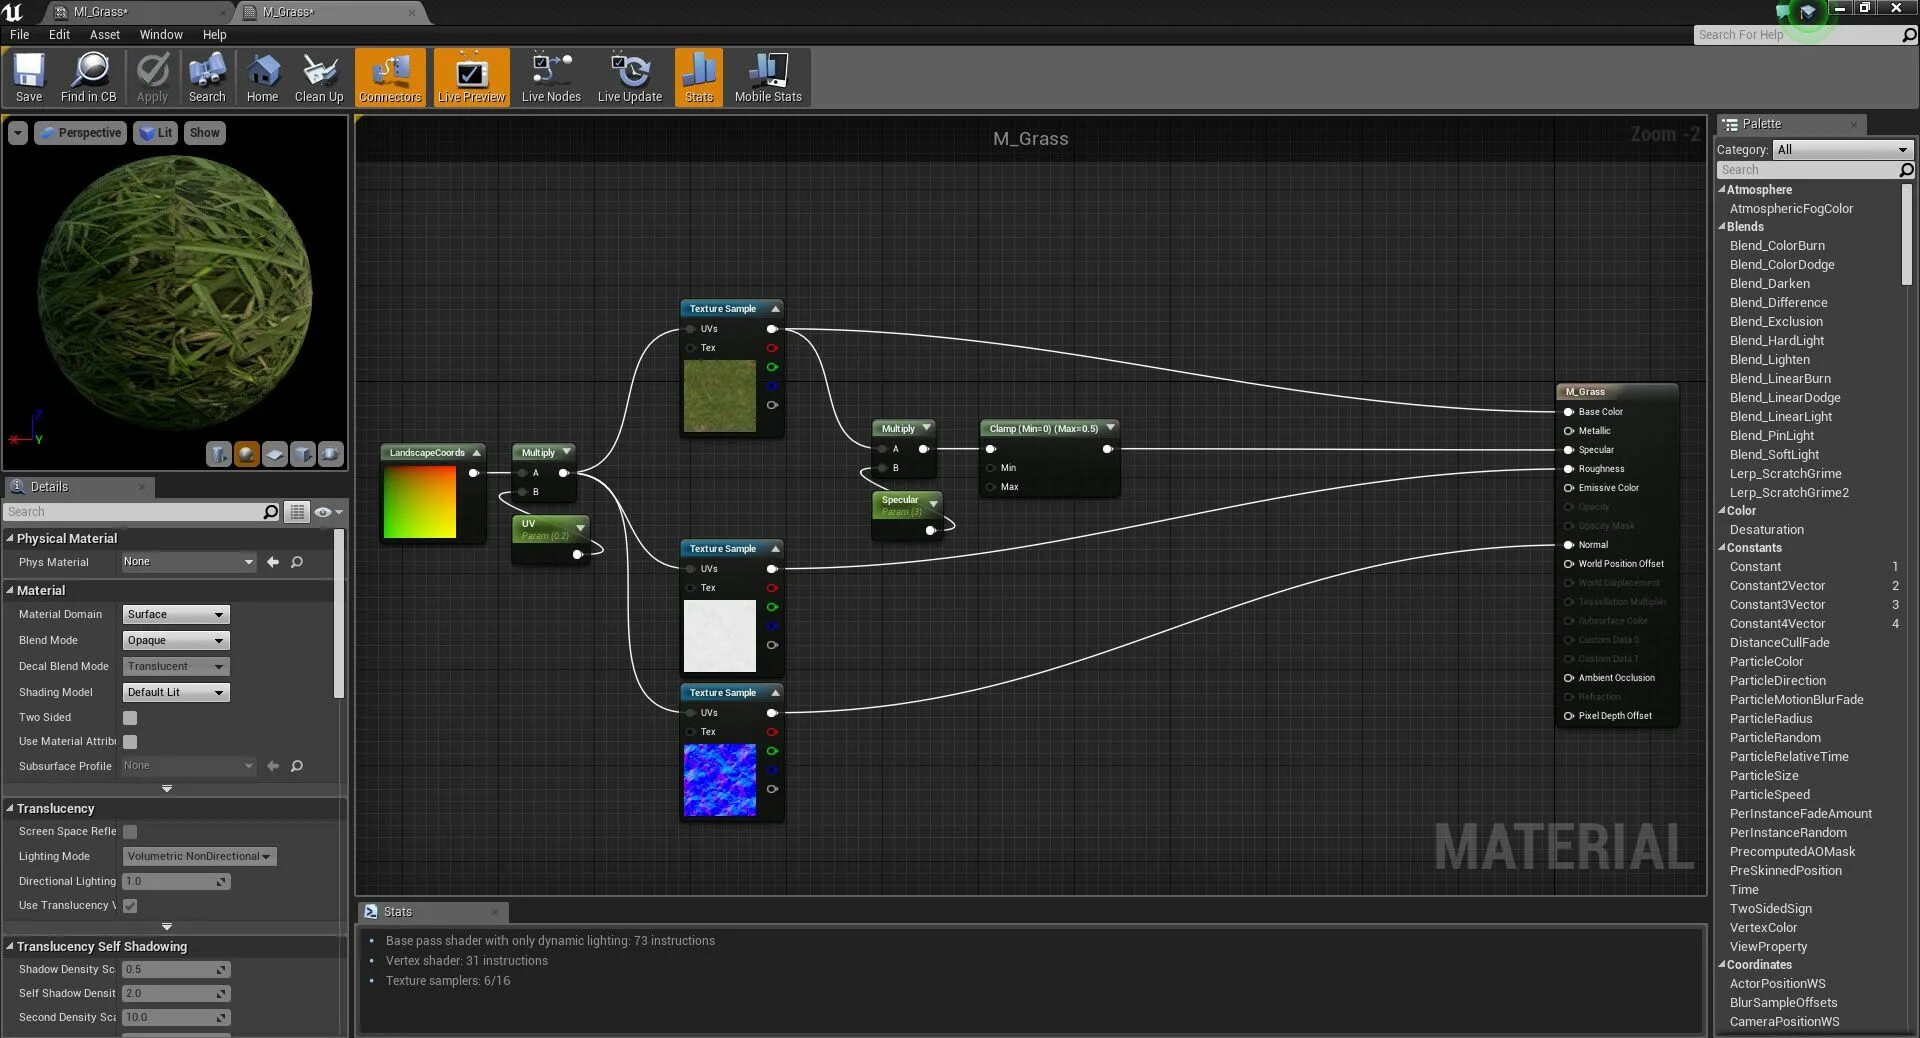This screenshot has height=1038, width=1920.
Task: Toggle Use Material Attributes checkbox
Action: pyautogui.click(x=130, y=742)
